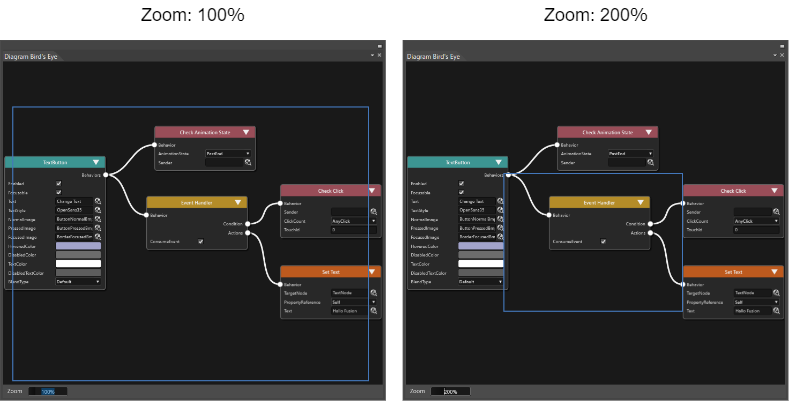Click the Zoom field showing 100%

(x=48, y=391)
